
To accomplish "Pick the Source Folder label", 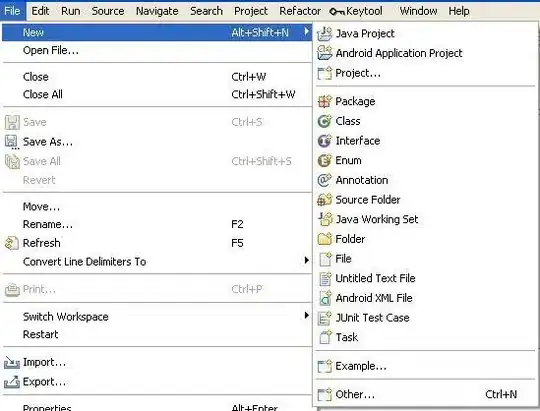I will pos(368,200).
